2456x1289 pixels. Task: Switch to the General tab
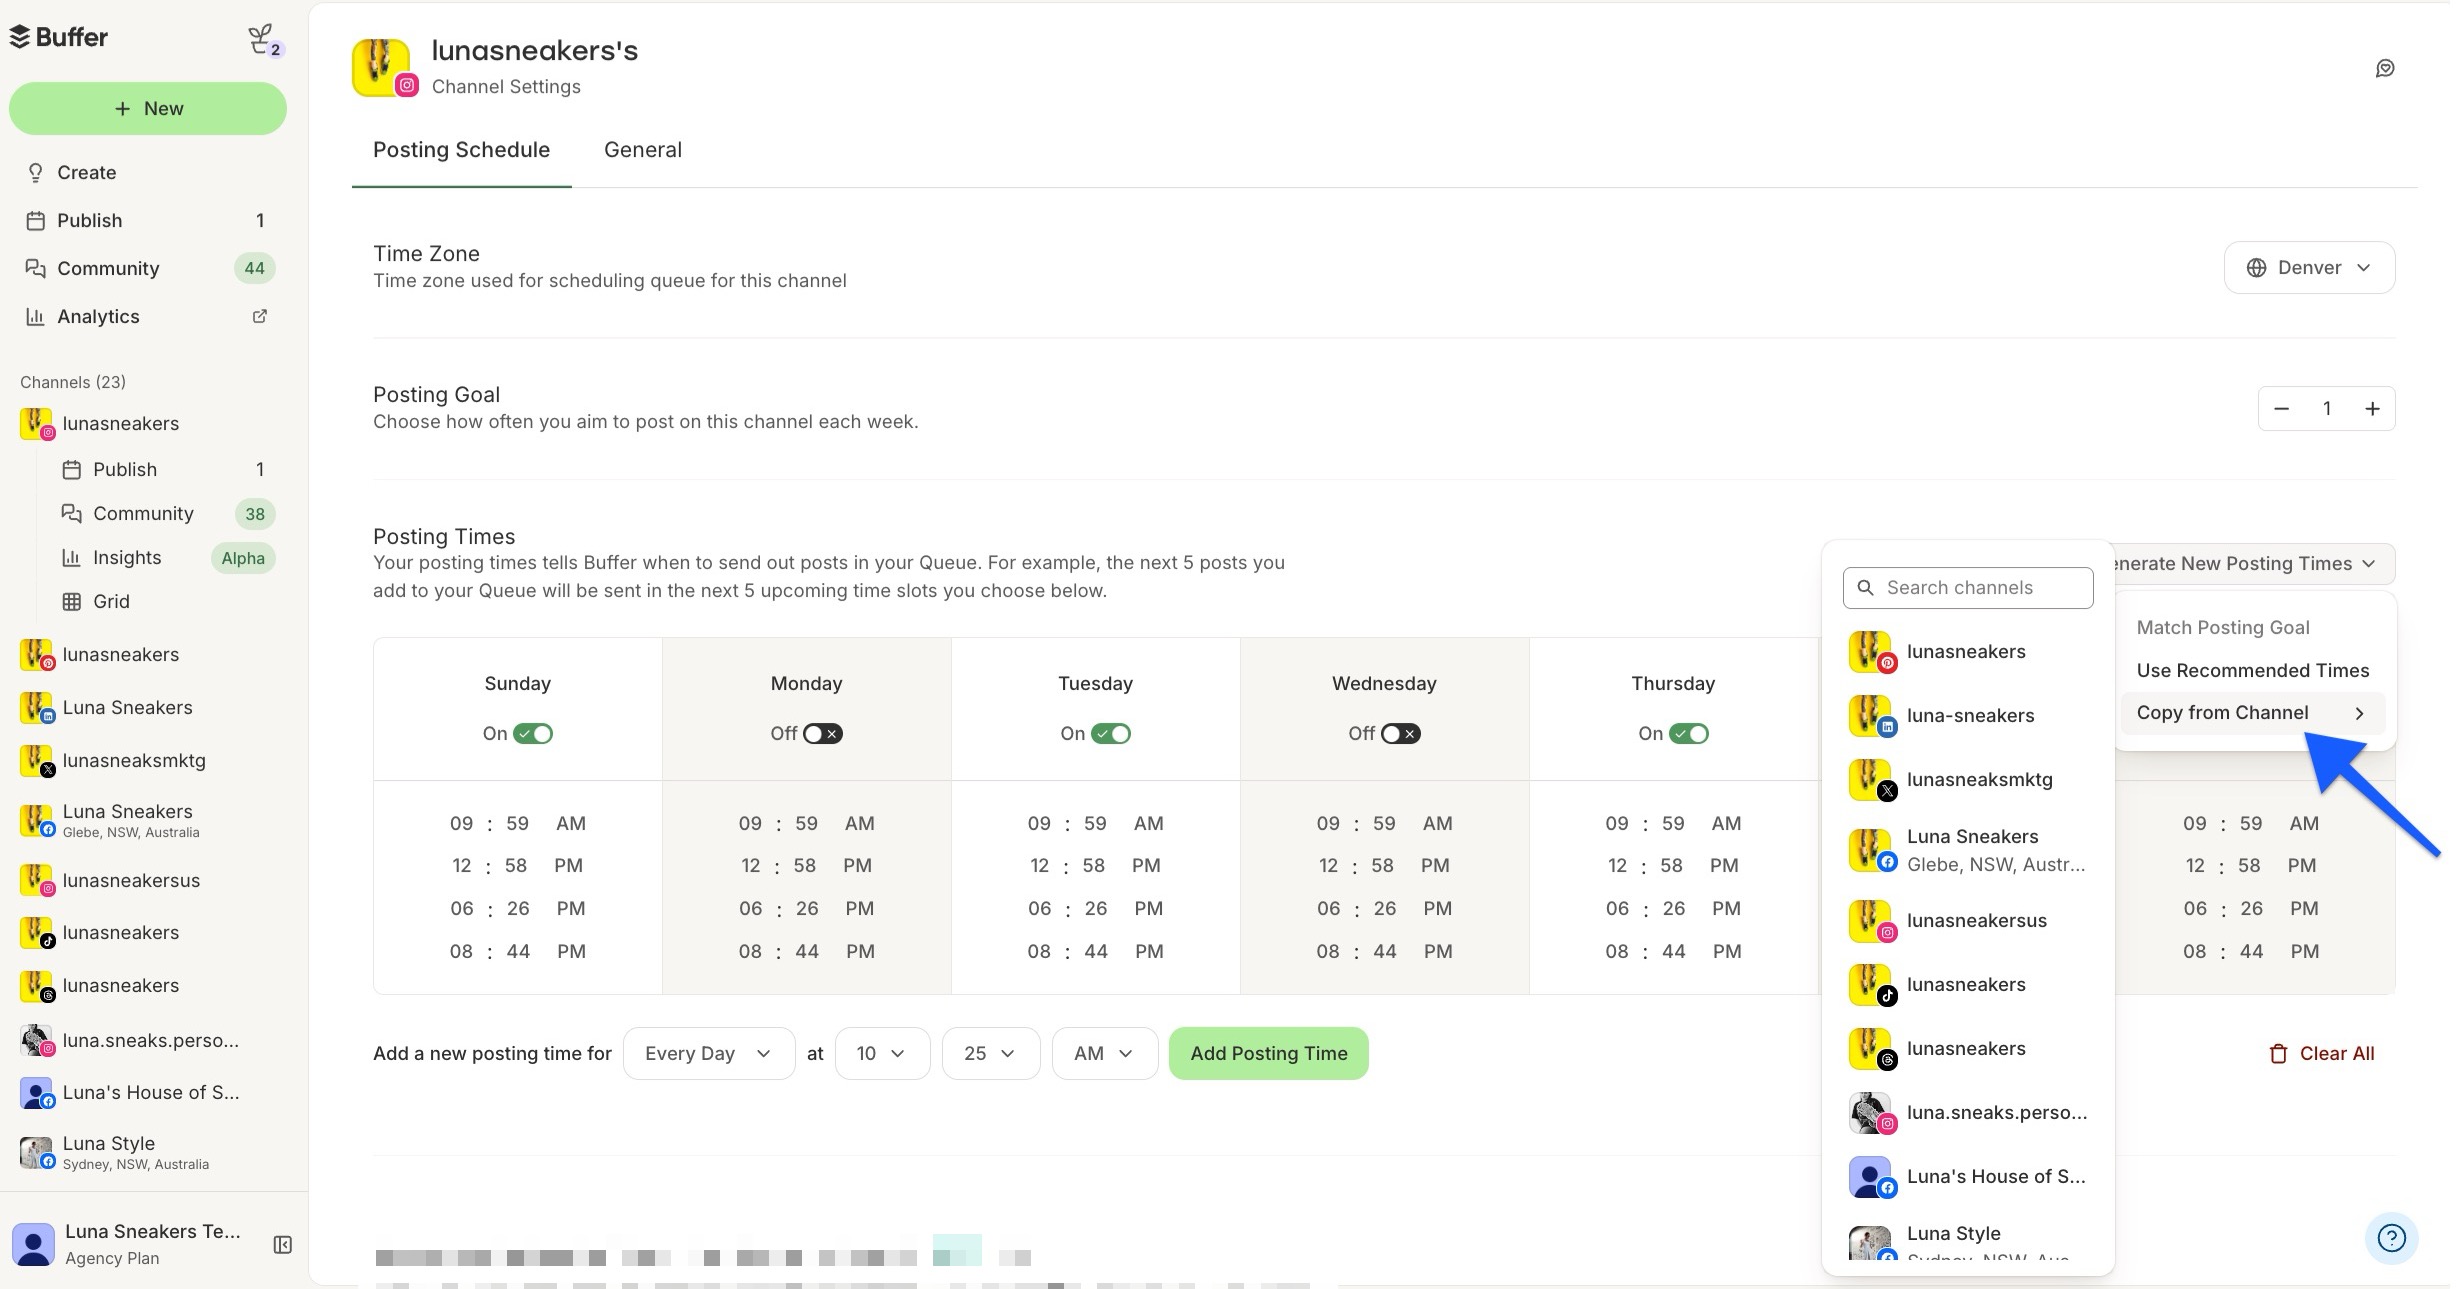click(x=643, y=149)
